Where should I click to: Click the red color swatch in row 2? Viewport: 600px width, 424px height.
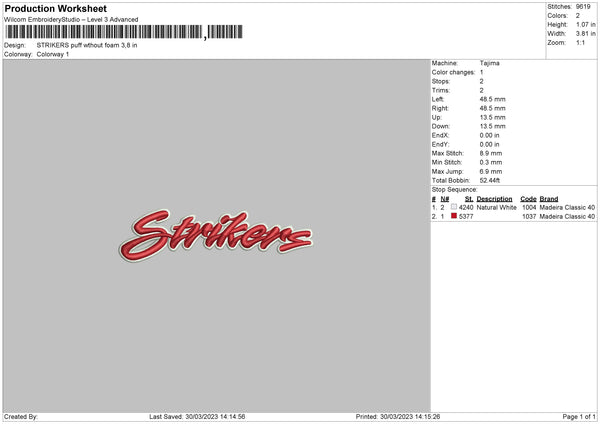(454, 216)
